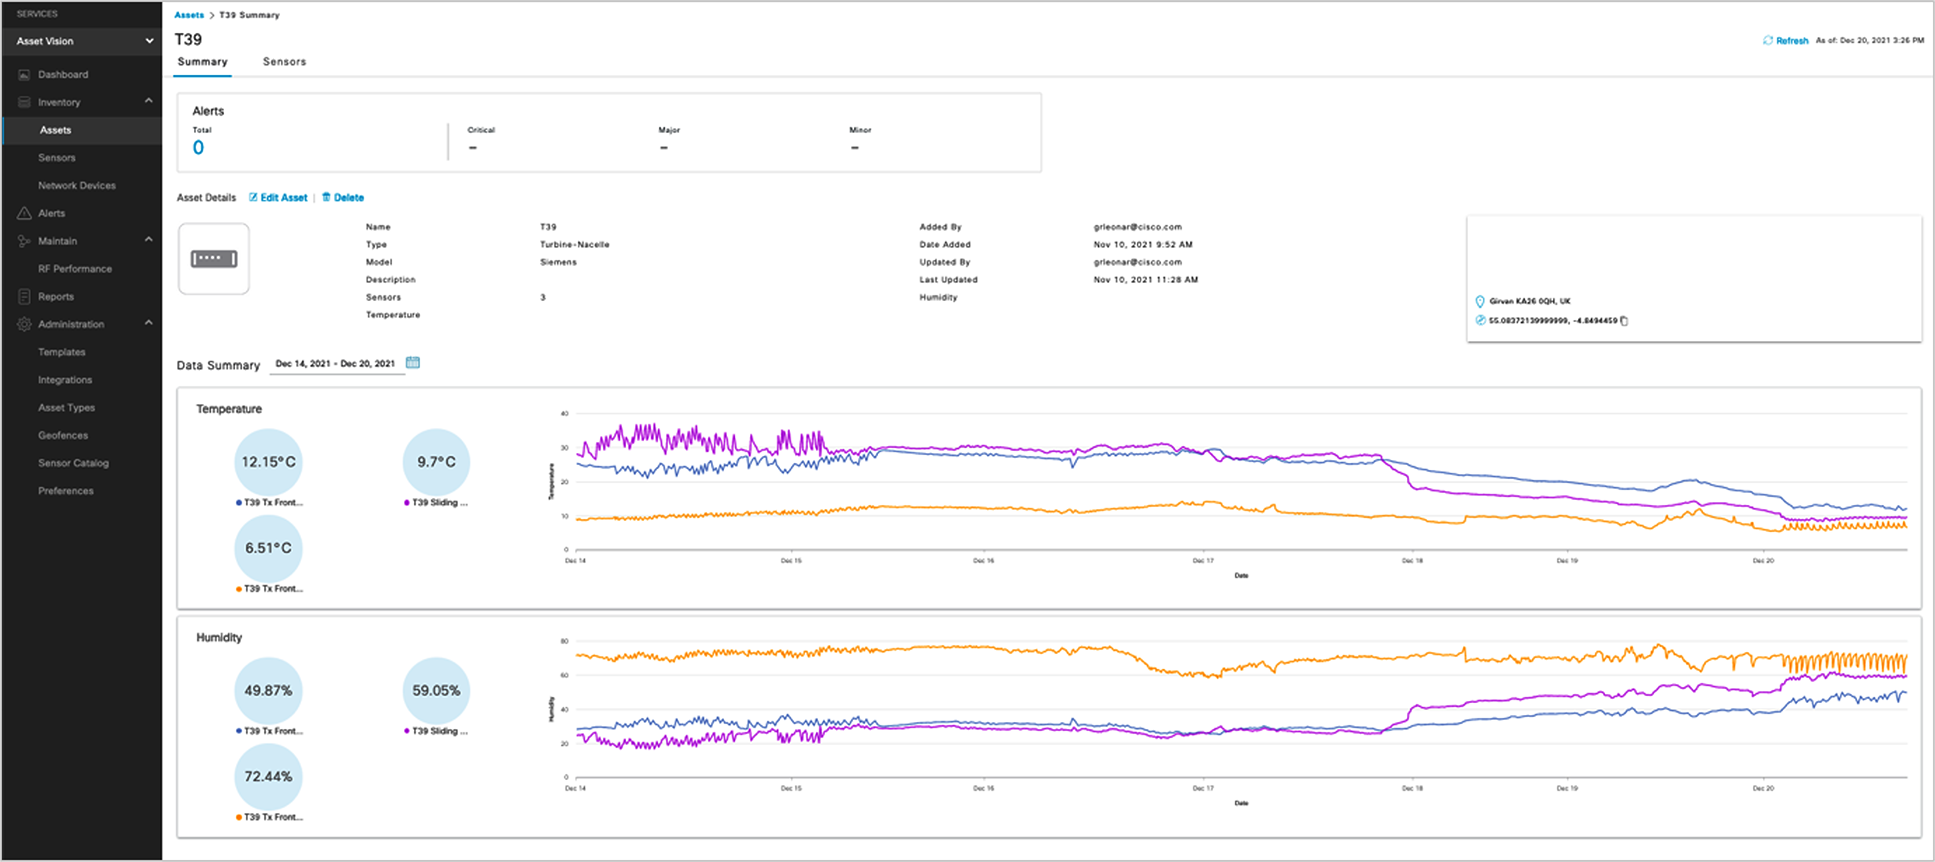Click the 72.44% humidity circle
This screenshot has width=1935, height=862.
tap(269, 777)
